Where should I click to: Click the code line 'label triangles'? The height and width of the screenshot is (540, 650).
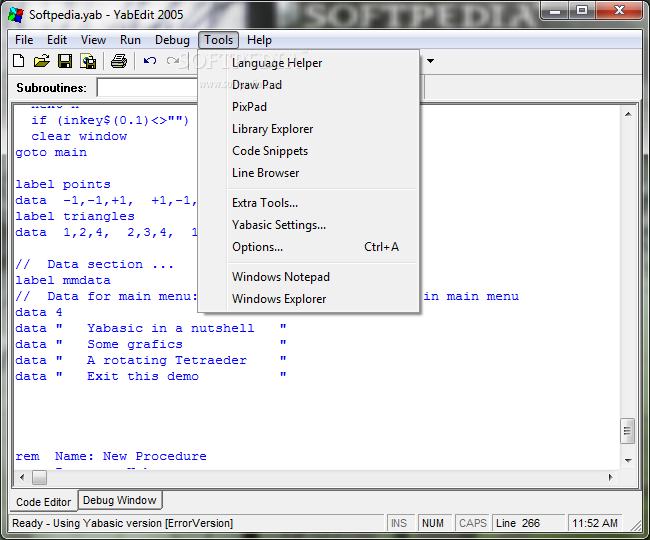75,216
